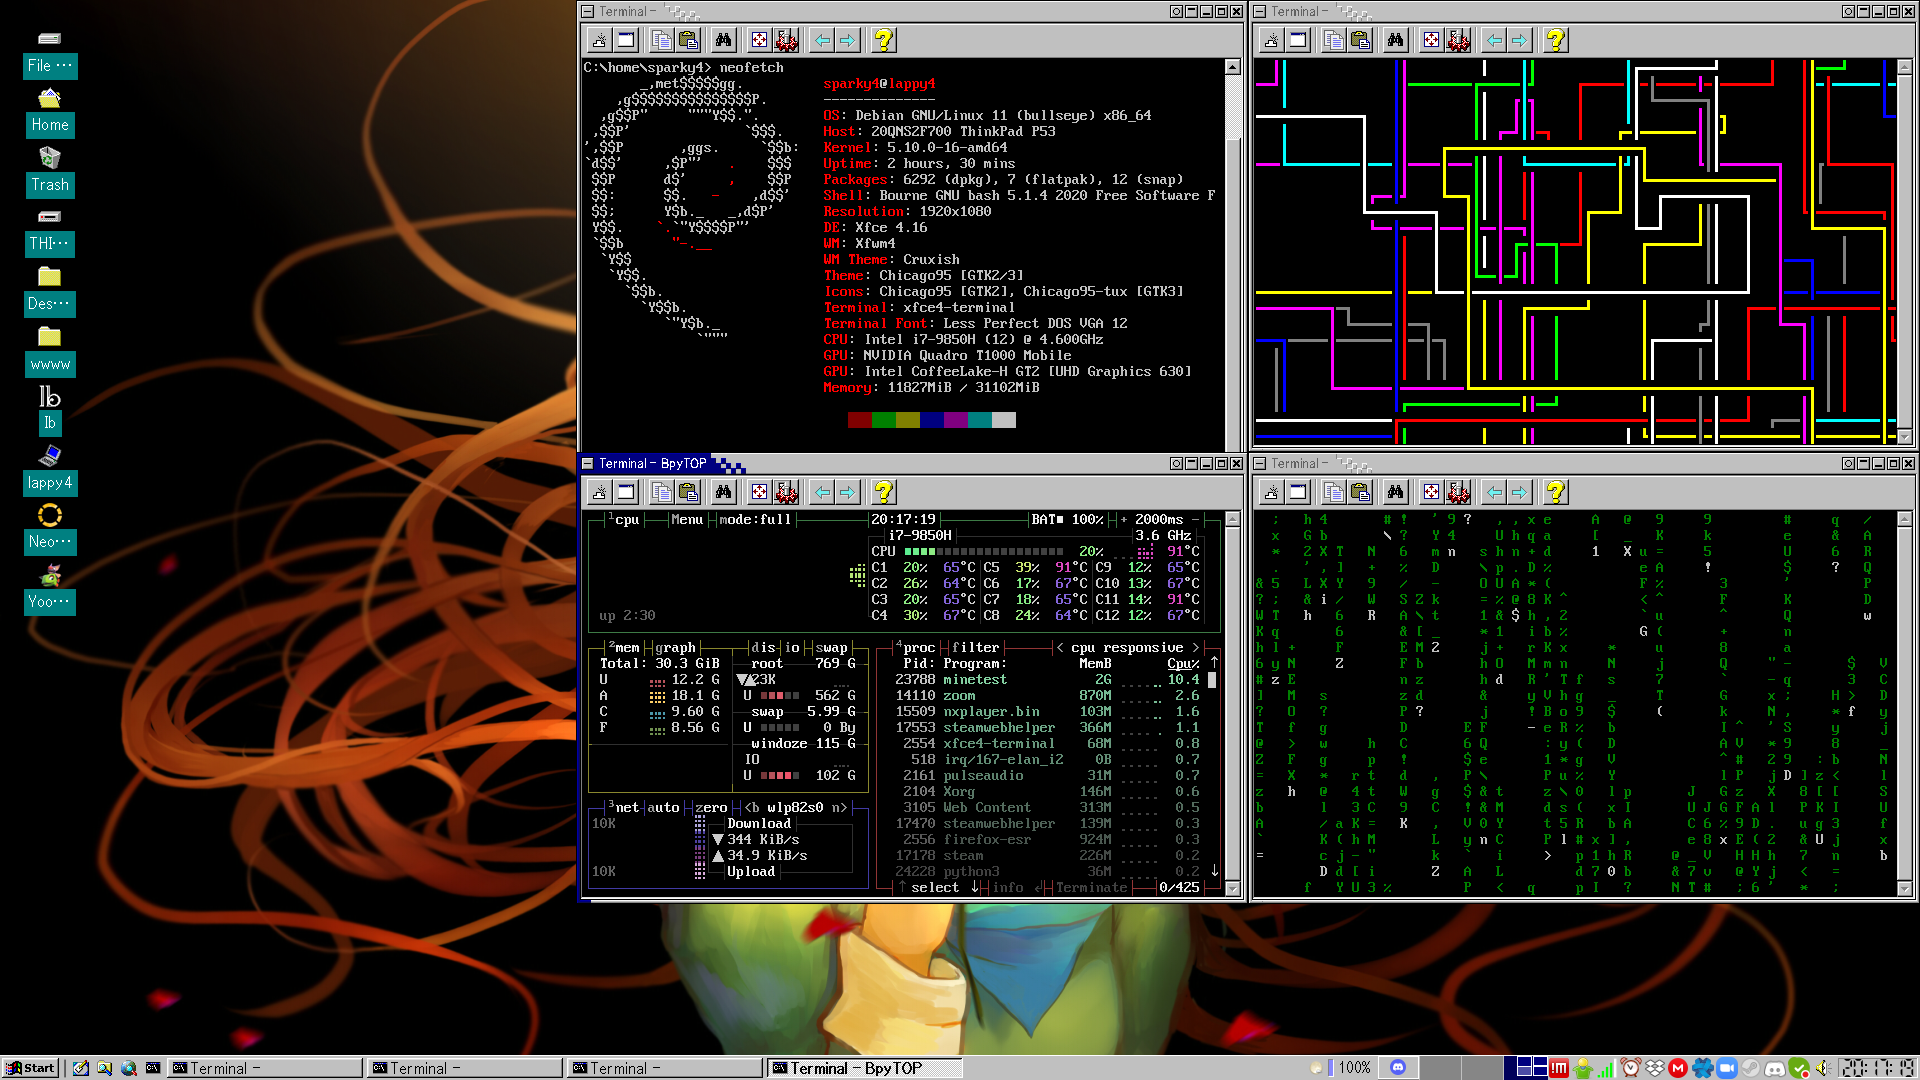
Task: Click the filter button in BpyTOP proc box
Action: (x=975, y=648)
